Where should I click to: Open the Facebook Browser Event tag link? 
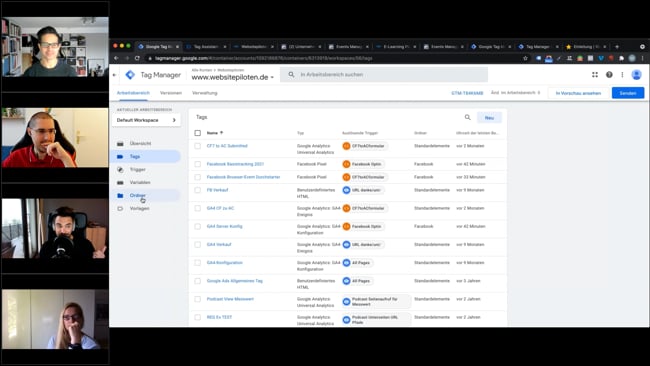243,177
